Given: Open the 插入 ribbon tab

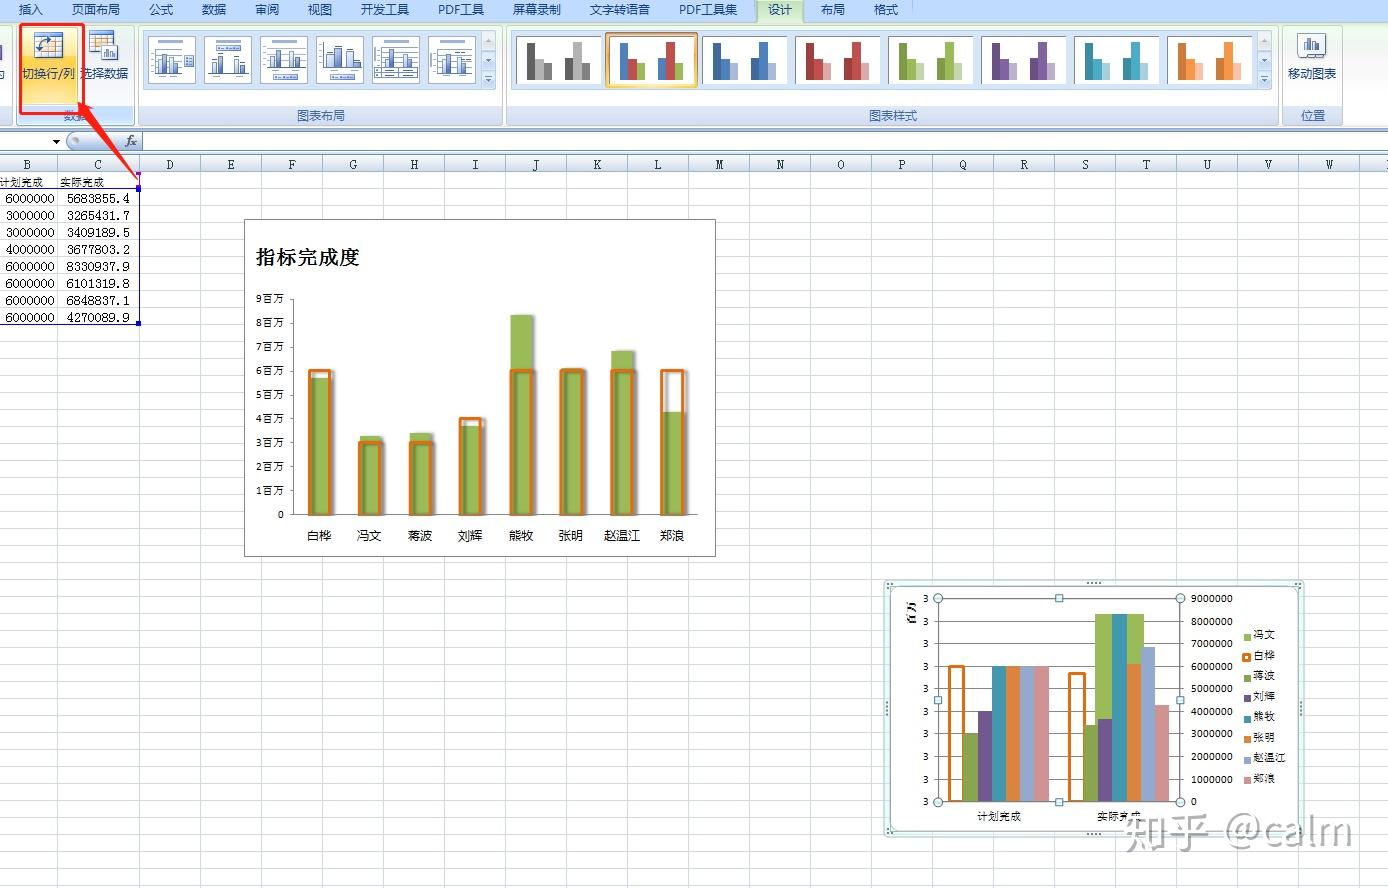Looking at the screenshot, I should coord(31,10).
